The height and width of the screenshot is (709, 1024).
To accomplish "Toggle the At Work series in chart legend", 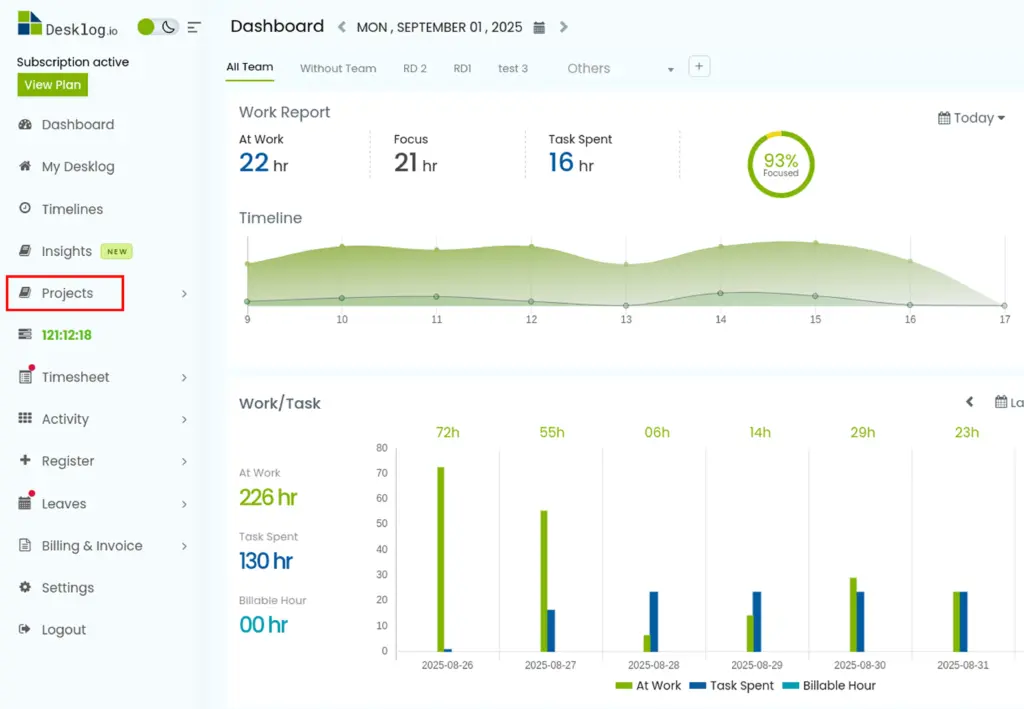I will [x=648, y=685].
